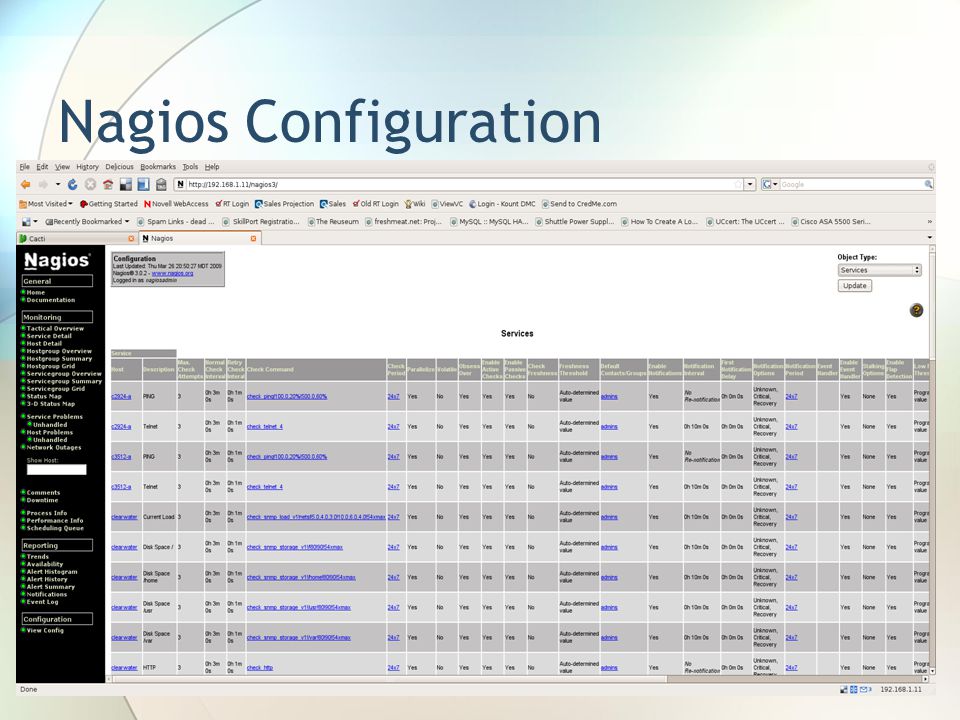Open the Tools menu
The height and width of the screenshot is (720, 960).
[190, 167]
